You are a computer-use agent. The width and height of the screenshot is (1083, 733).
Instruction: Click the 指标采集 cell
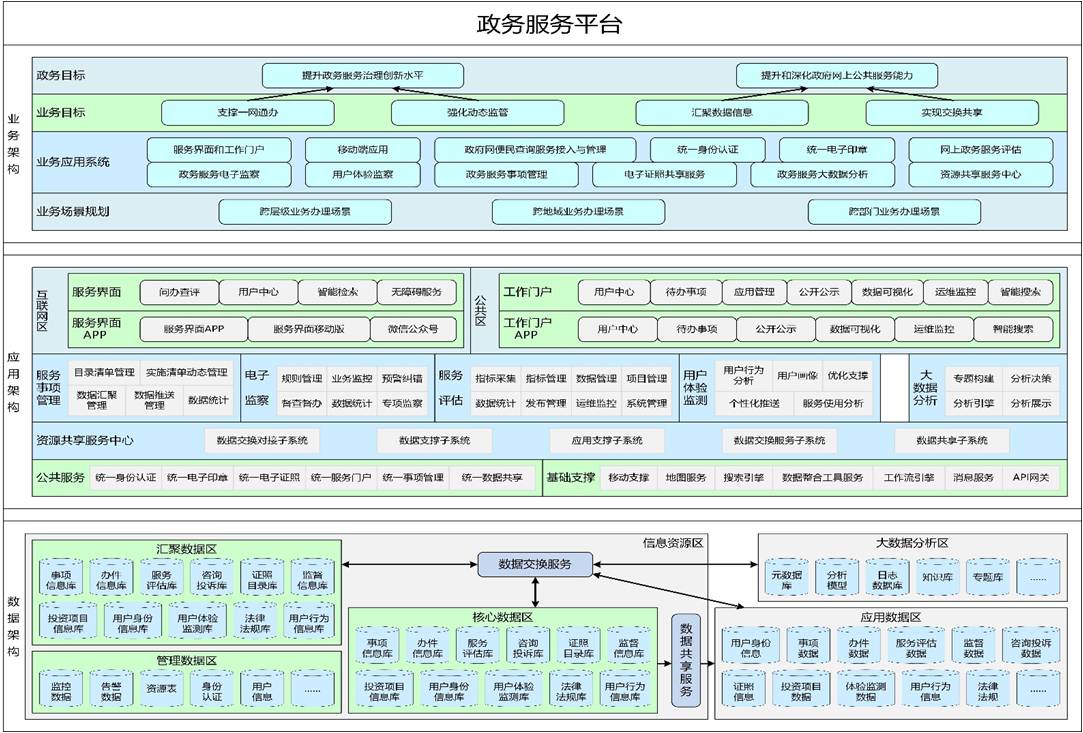pos(495,379)
